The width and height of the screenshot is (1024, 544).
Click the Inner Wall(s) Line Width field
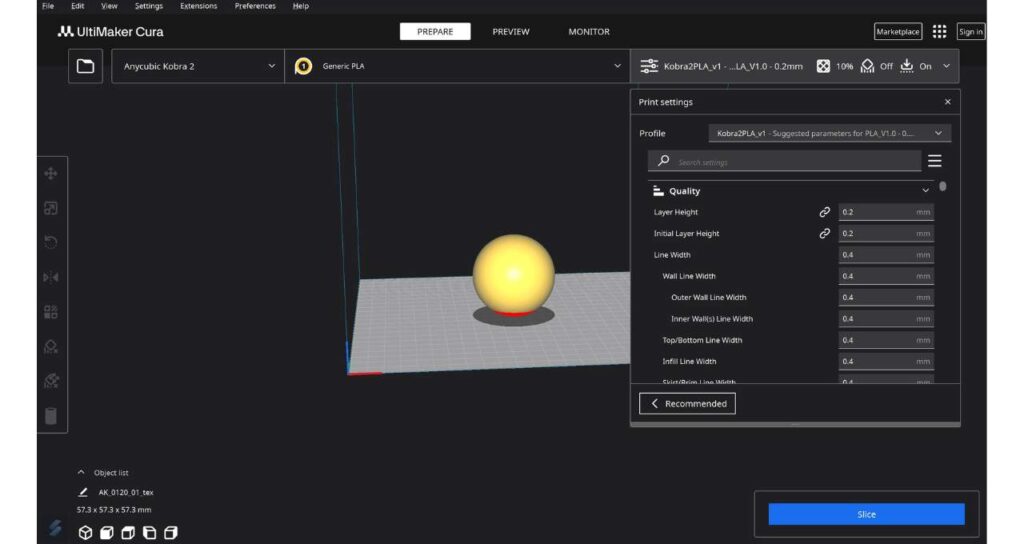click(x=886, y=319)
